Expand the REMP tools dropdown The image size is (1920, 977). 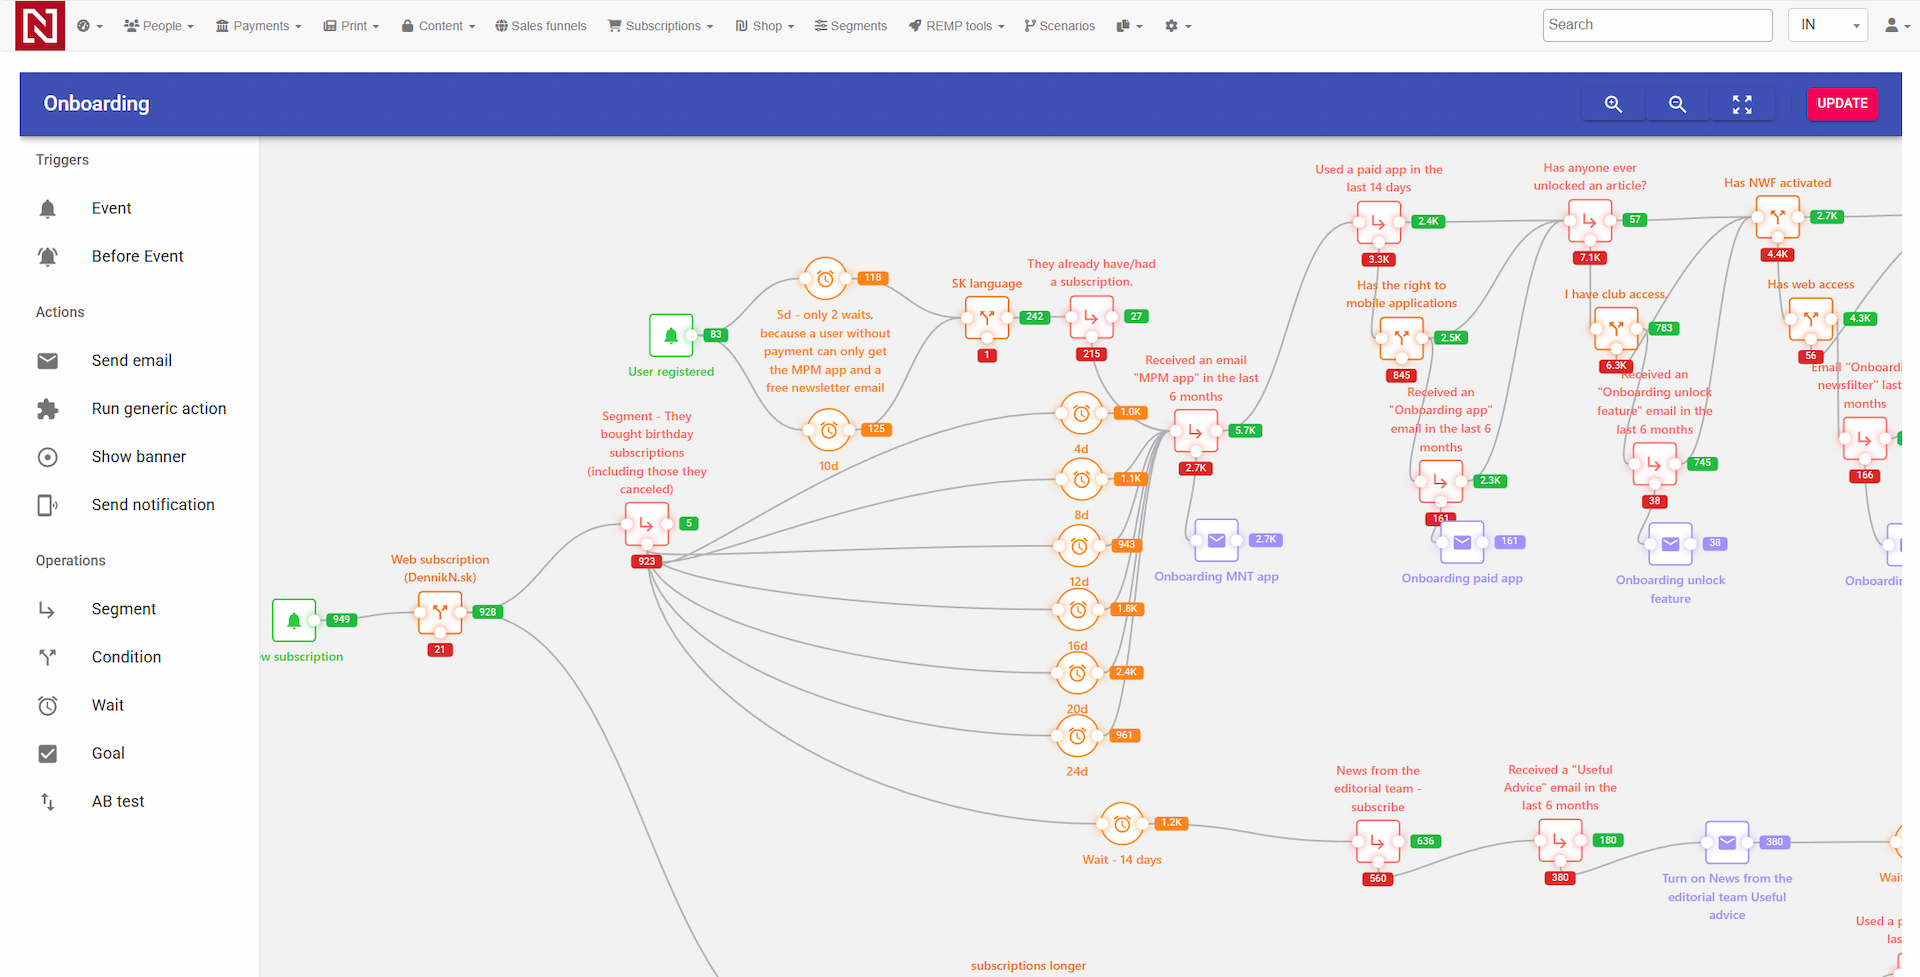point(956,26)
